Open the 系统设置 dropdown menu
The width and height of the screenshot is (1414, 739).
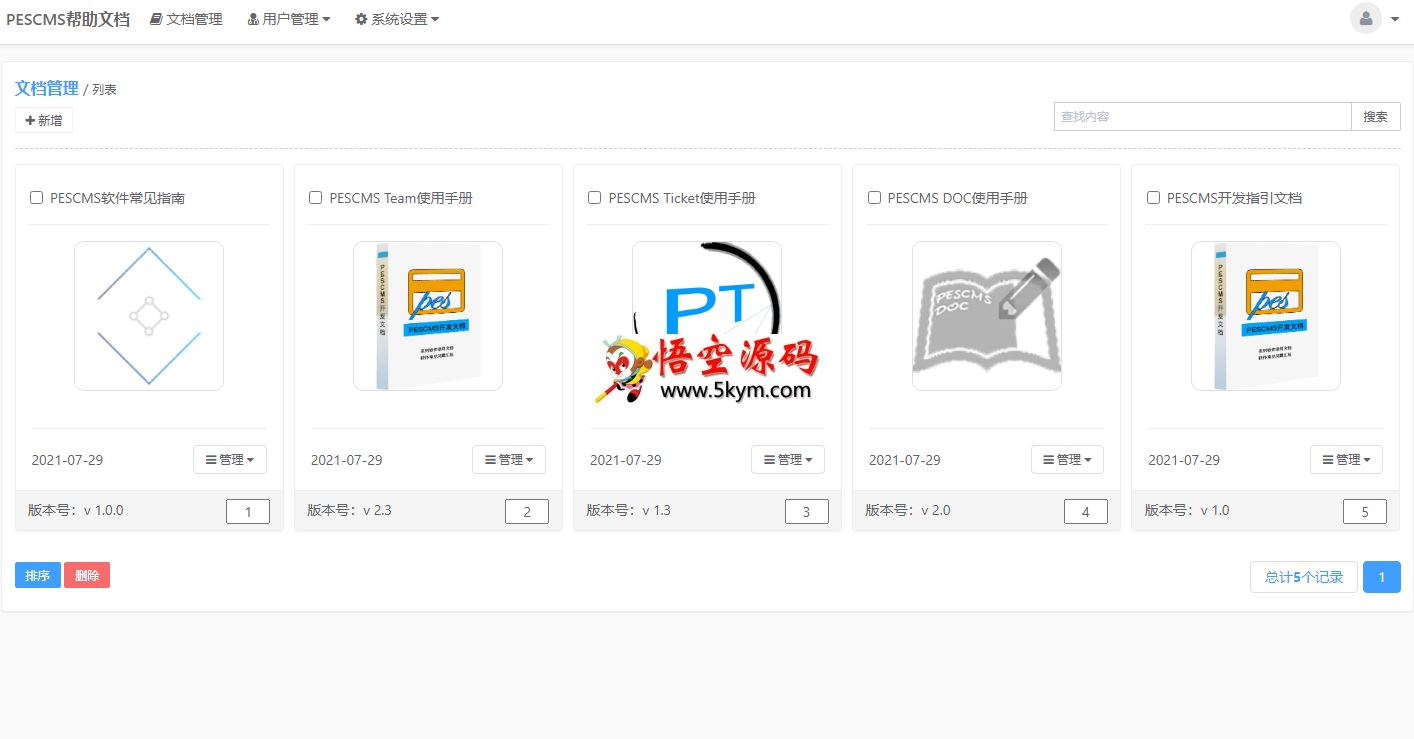coord(397,19)
